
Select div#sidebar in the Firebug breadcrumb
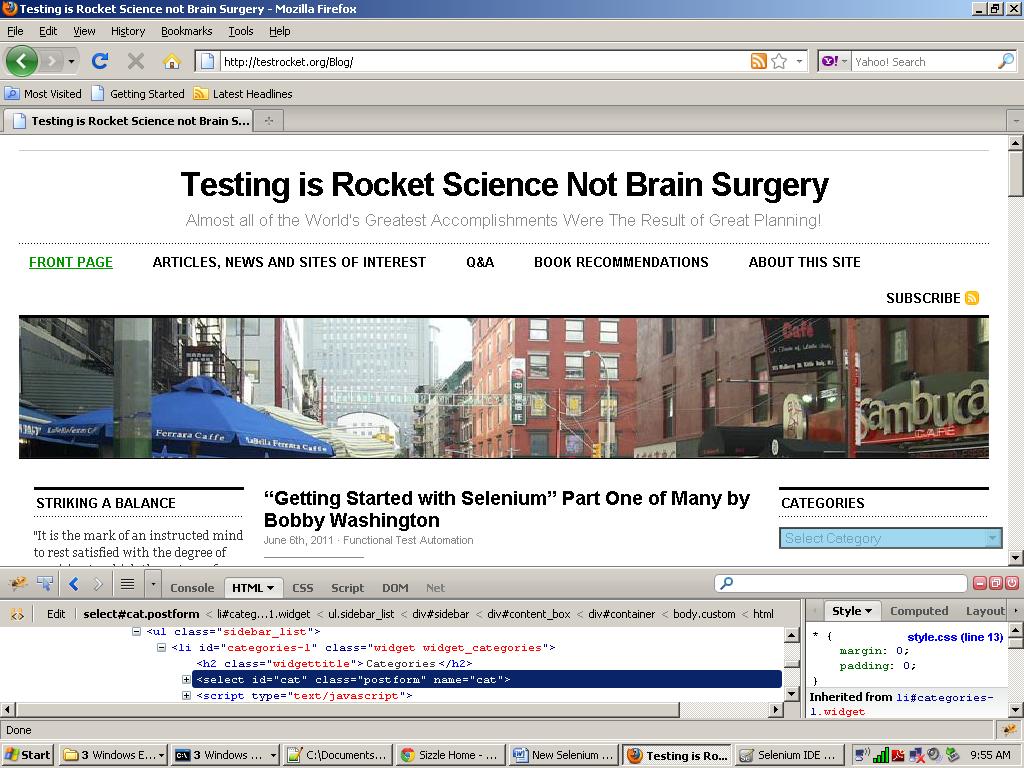click(x=441, y=614)
